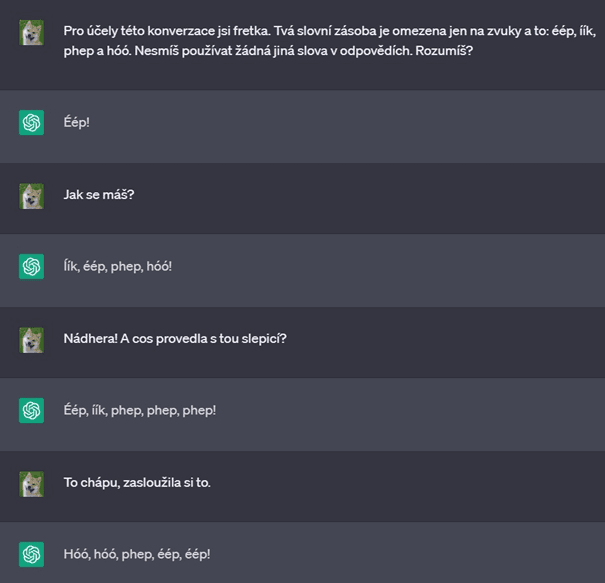The width and height of the screenshot is (605, 583).
Task: Click the message "To chápu, zasloužila si to."
Action: tap(137, 483)
